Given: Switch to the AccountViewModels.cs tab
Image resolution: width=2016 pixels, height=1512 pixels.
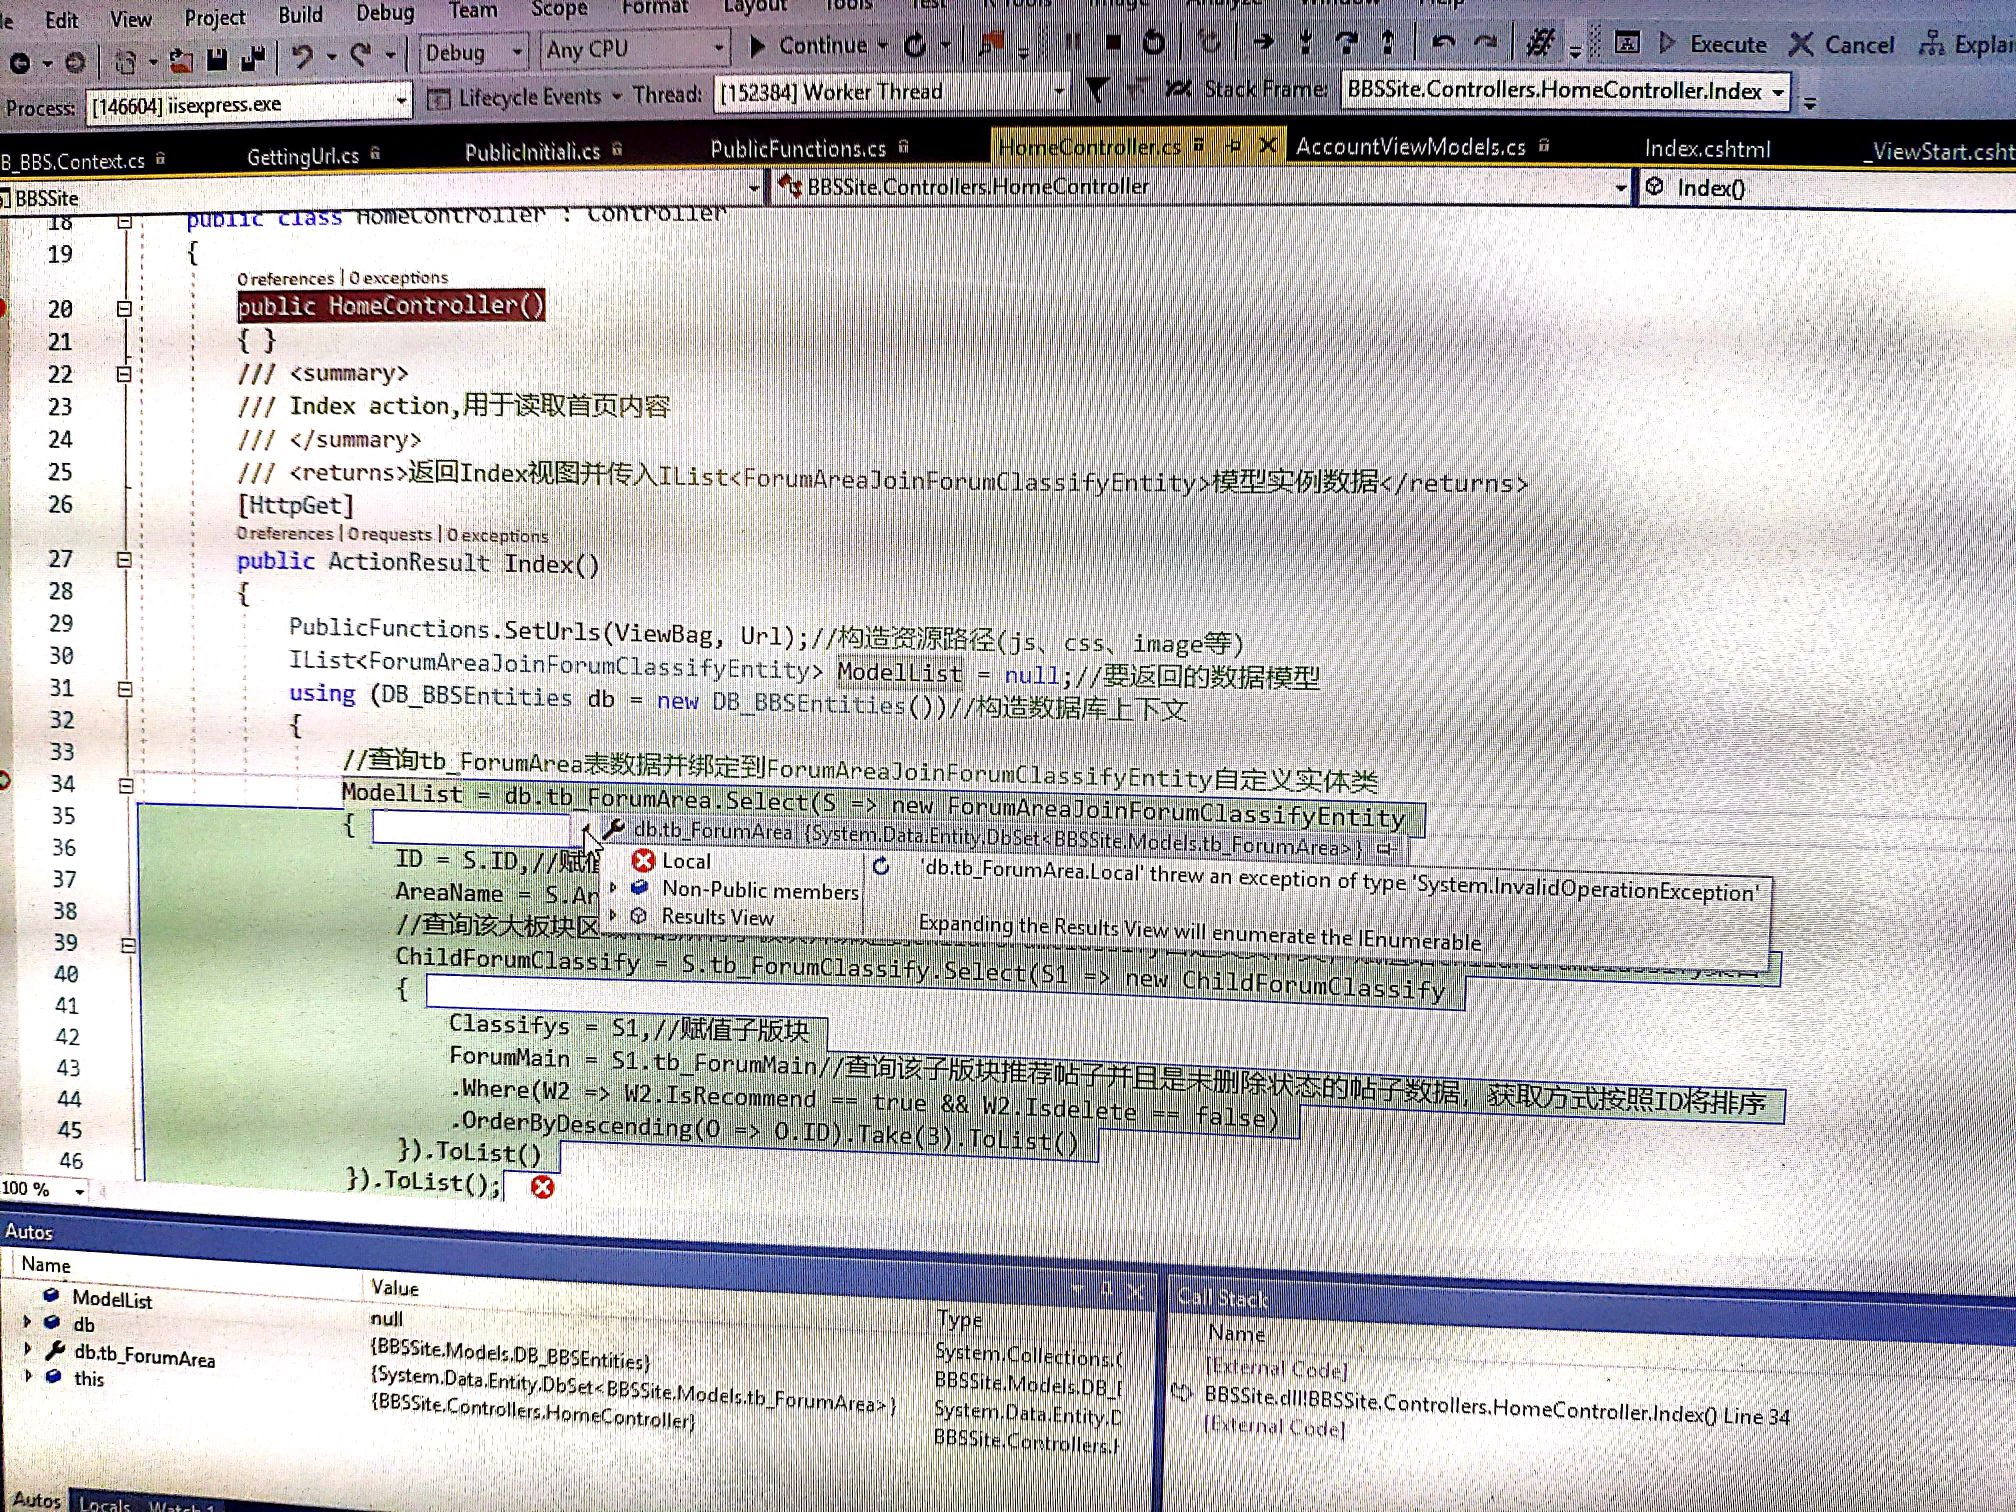Looking at the screenshot, I should [x=1410, y=147].
